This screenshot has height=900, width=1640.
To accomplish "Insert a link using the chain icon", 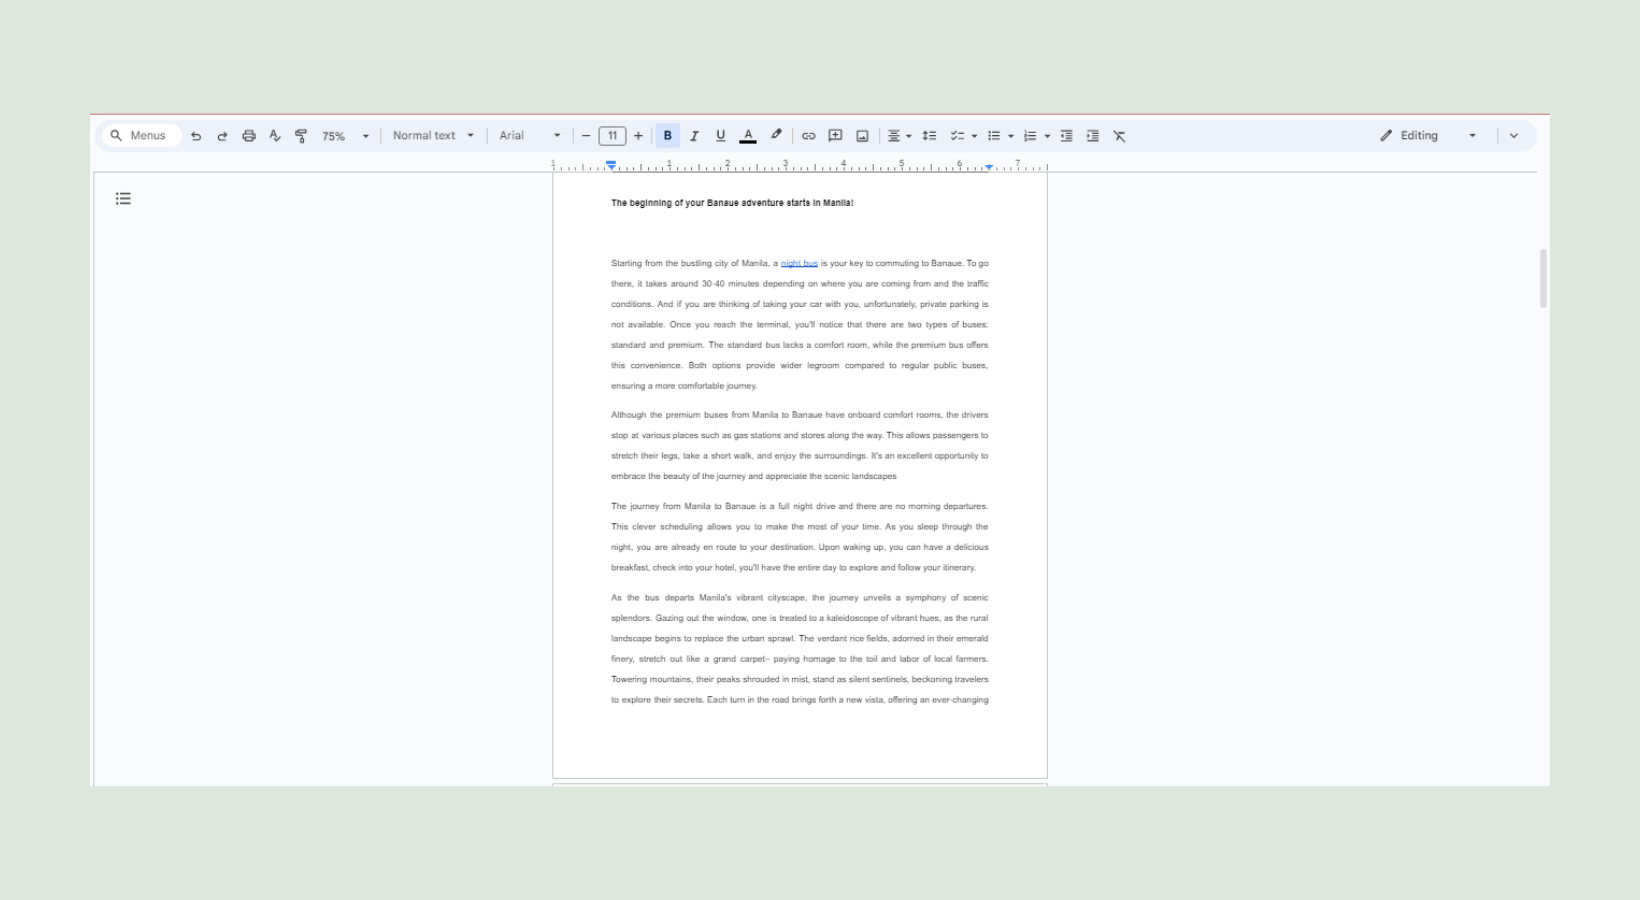I will 809,136.
